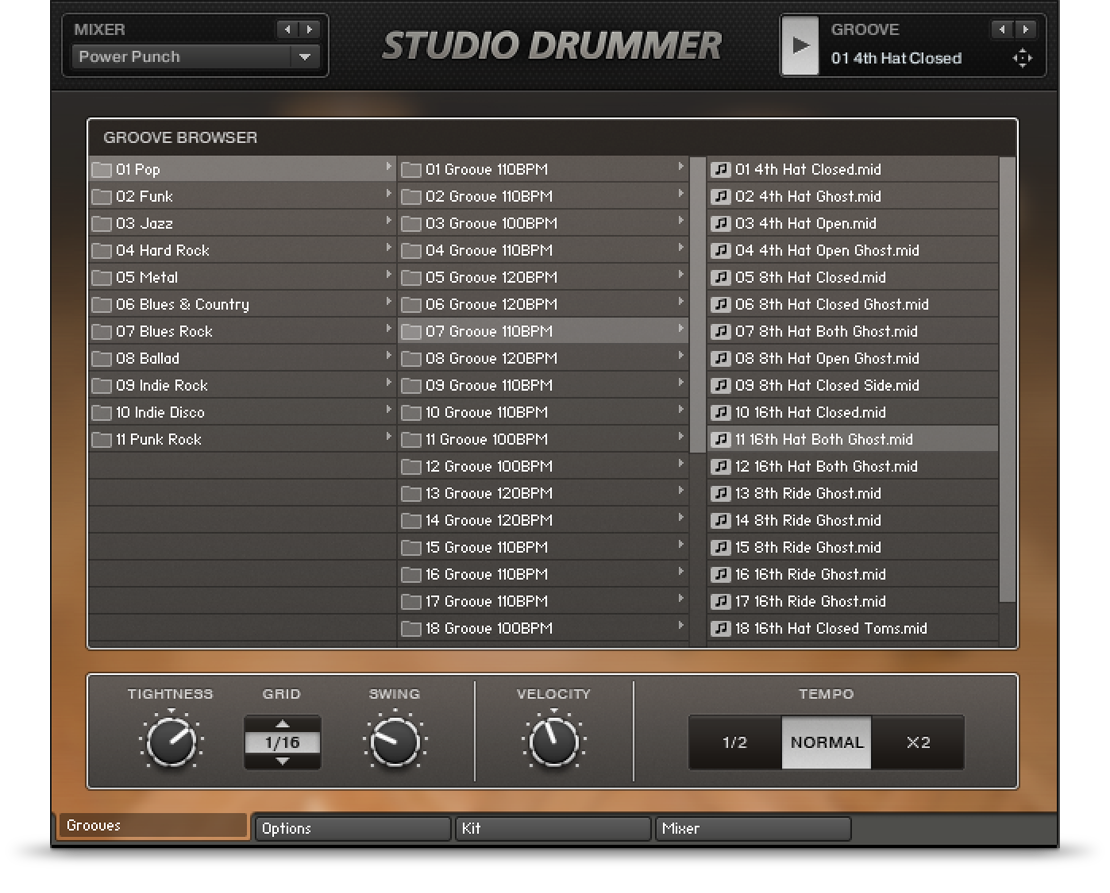Click the Tightness knob

(170, 743)
